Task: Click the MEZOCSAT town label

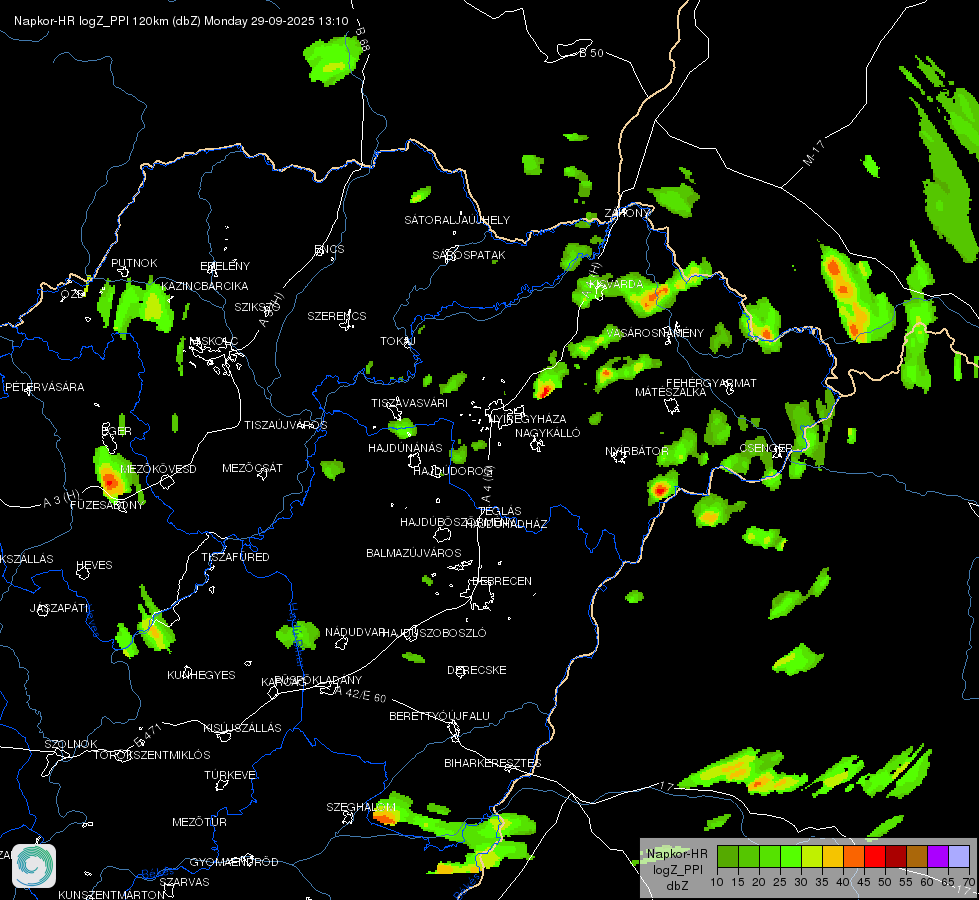Action: (252, 468)
